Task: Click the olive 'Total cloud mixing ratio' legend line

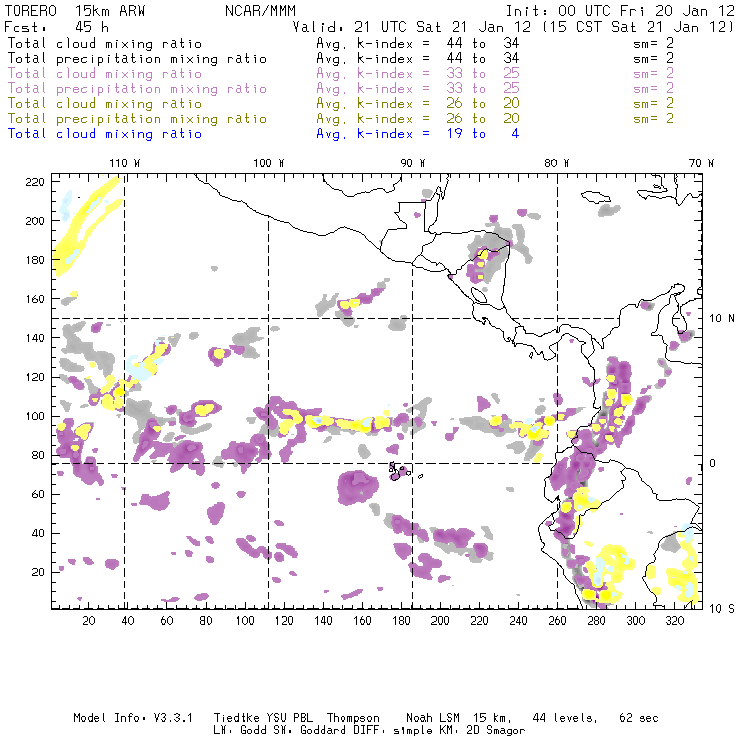Action: click(x=105, y=103)
